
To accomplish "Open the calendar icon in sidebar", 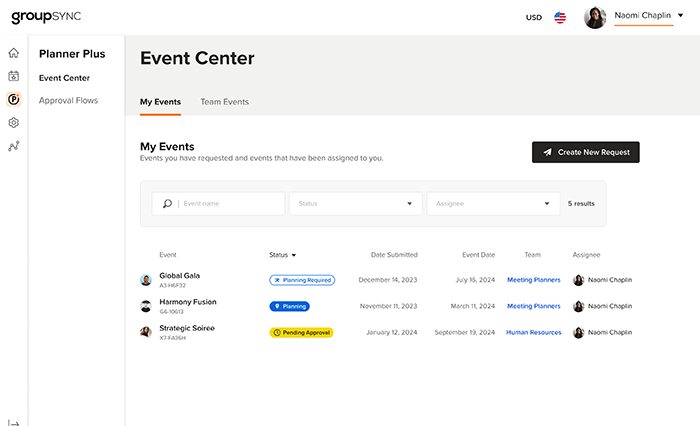I will [x=13, y=76].
